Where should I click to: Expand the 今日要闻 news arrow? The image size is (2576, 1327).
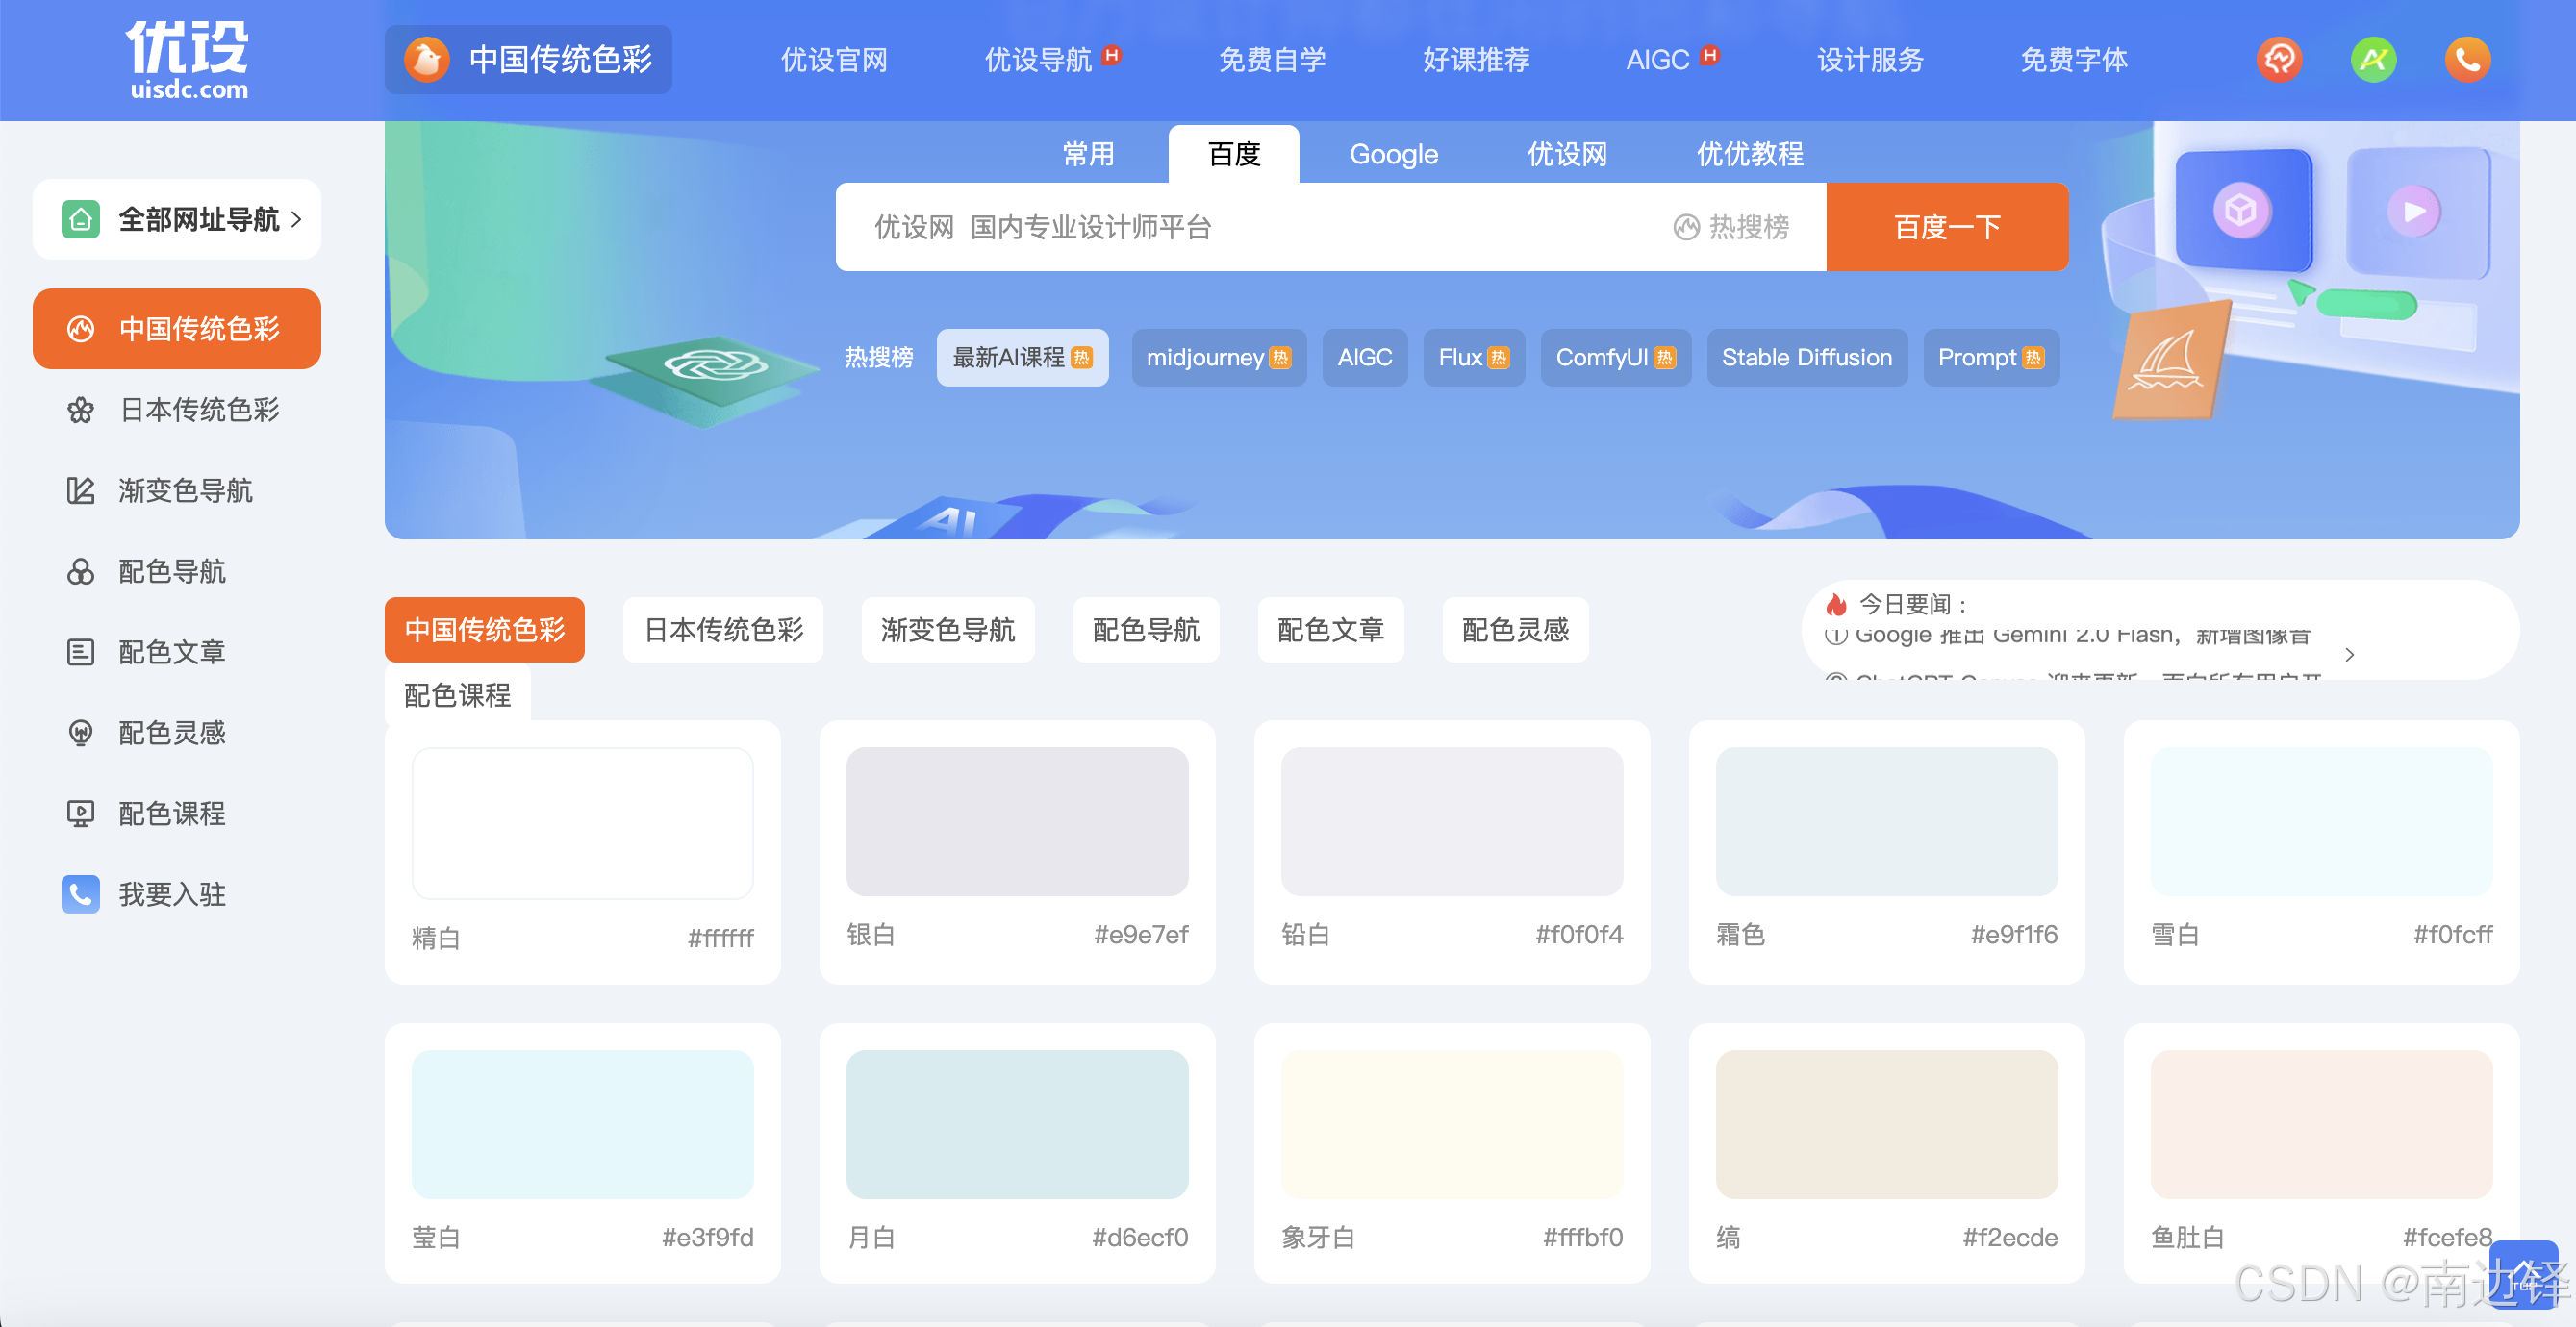(x=2350, y=654)
